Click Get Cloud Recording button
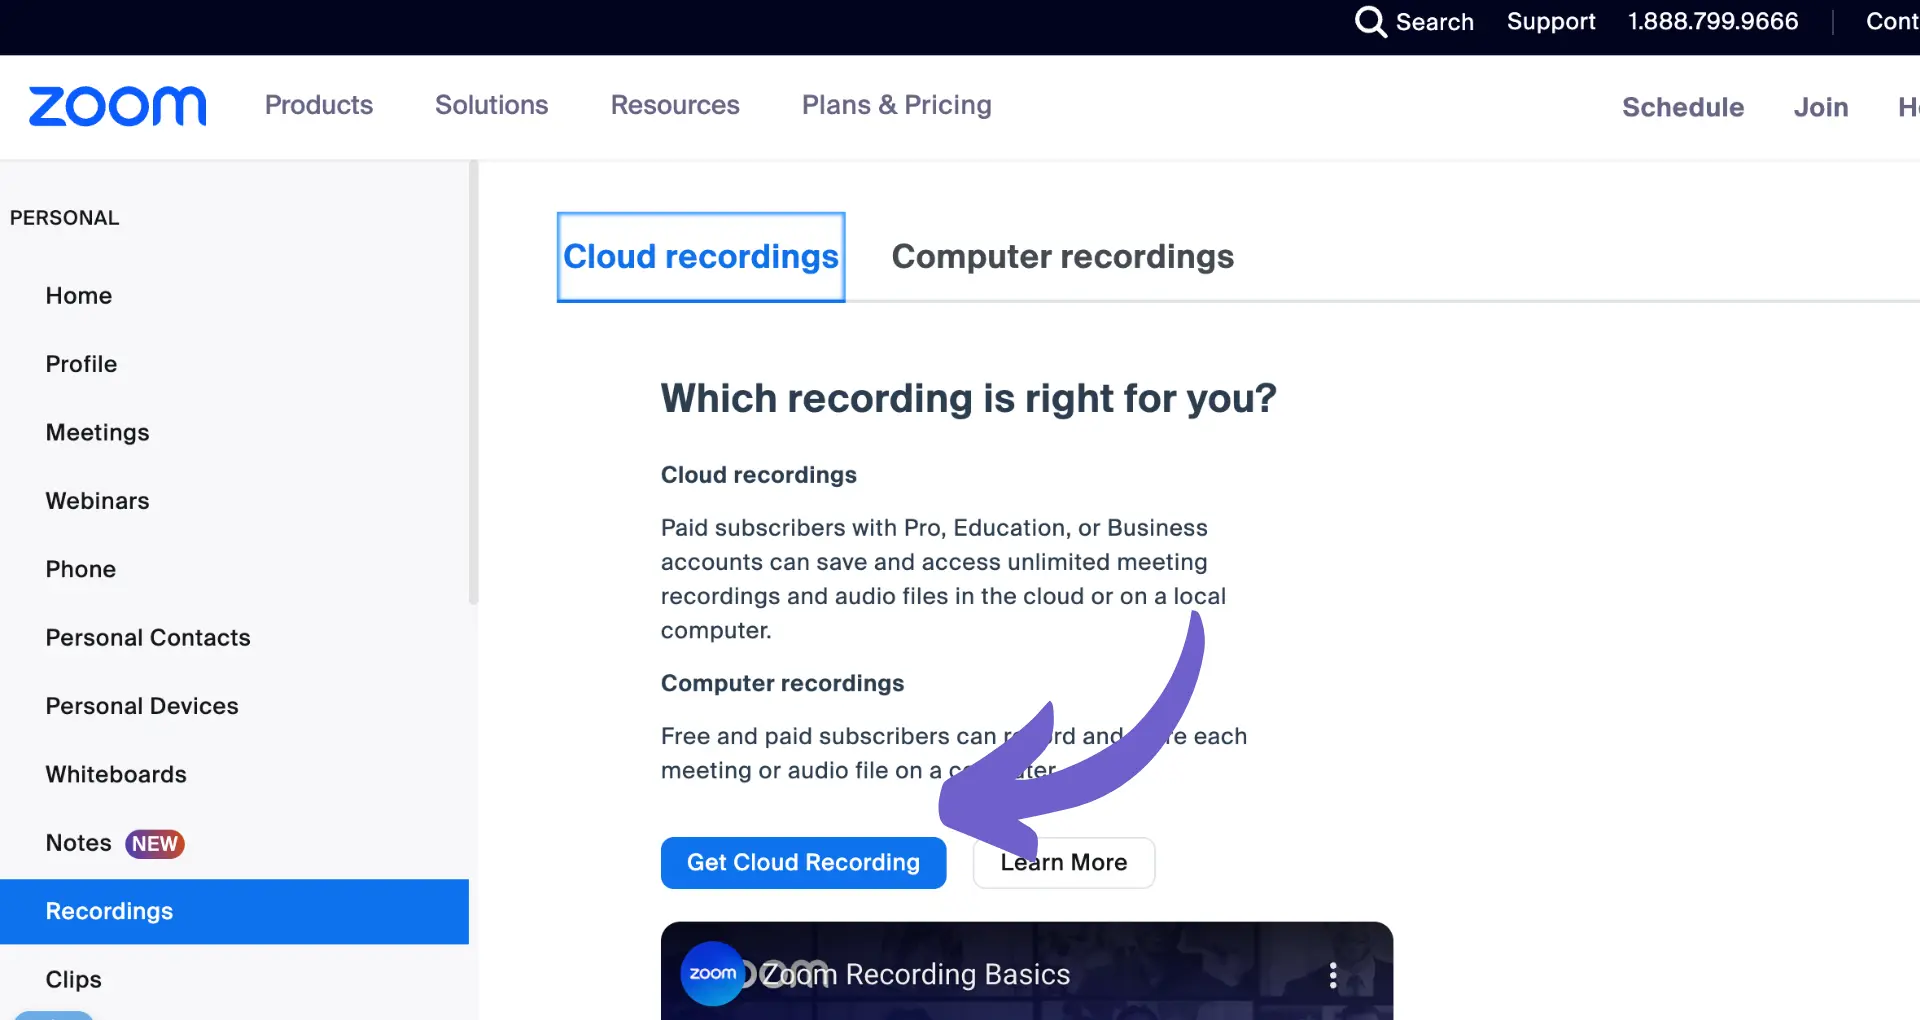The image size is (1920, 1020). coord(803,863)
